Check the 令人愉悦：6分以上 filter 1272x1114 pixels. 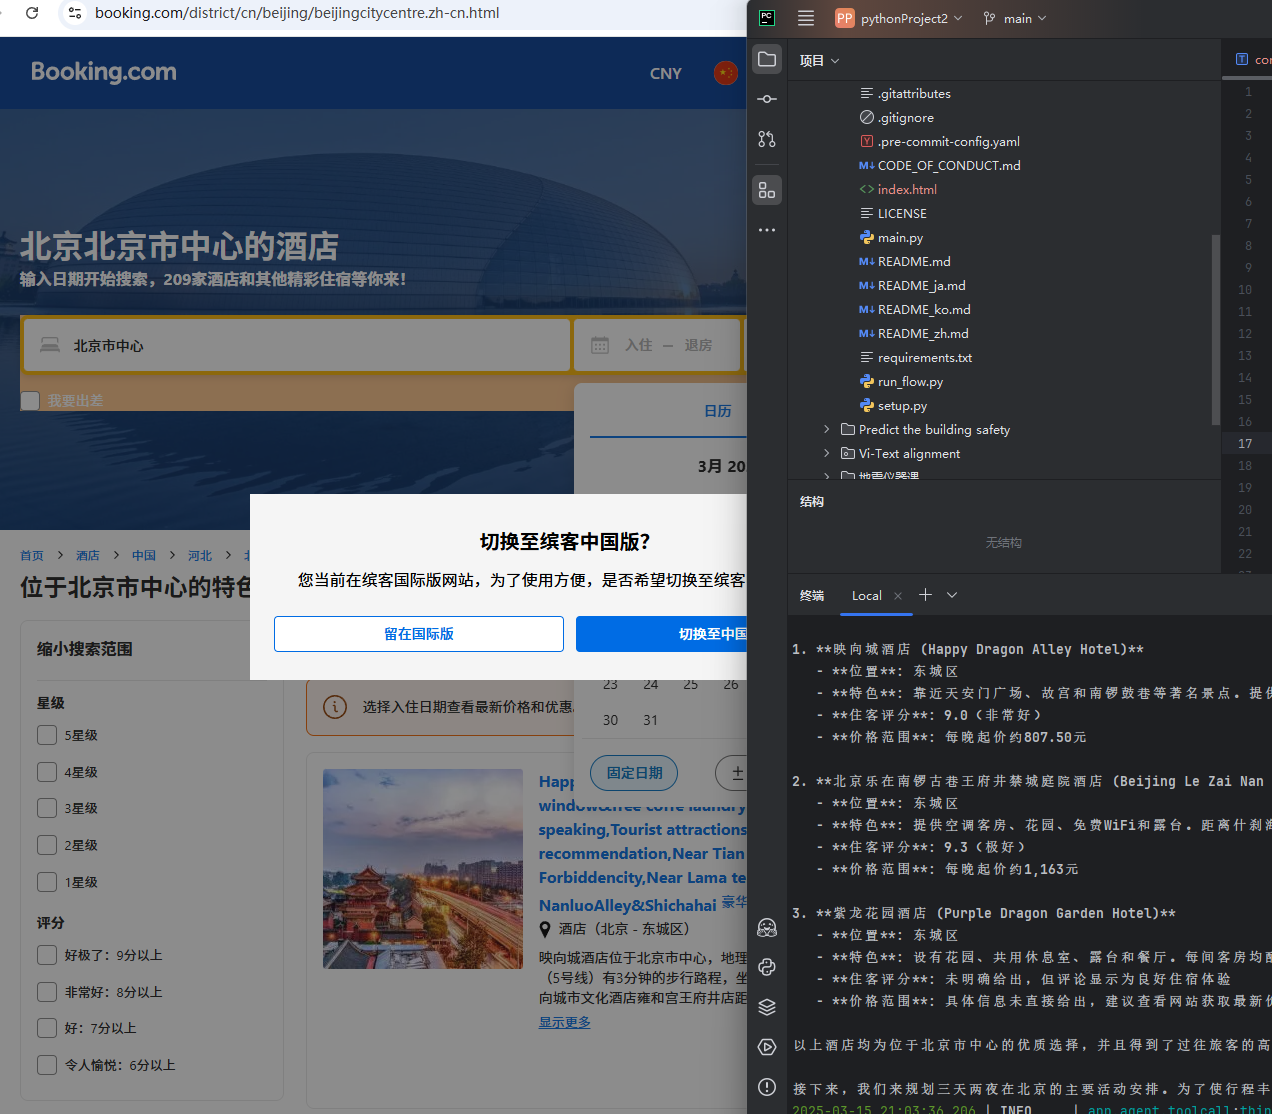[47, 1065]
